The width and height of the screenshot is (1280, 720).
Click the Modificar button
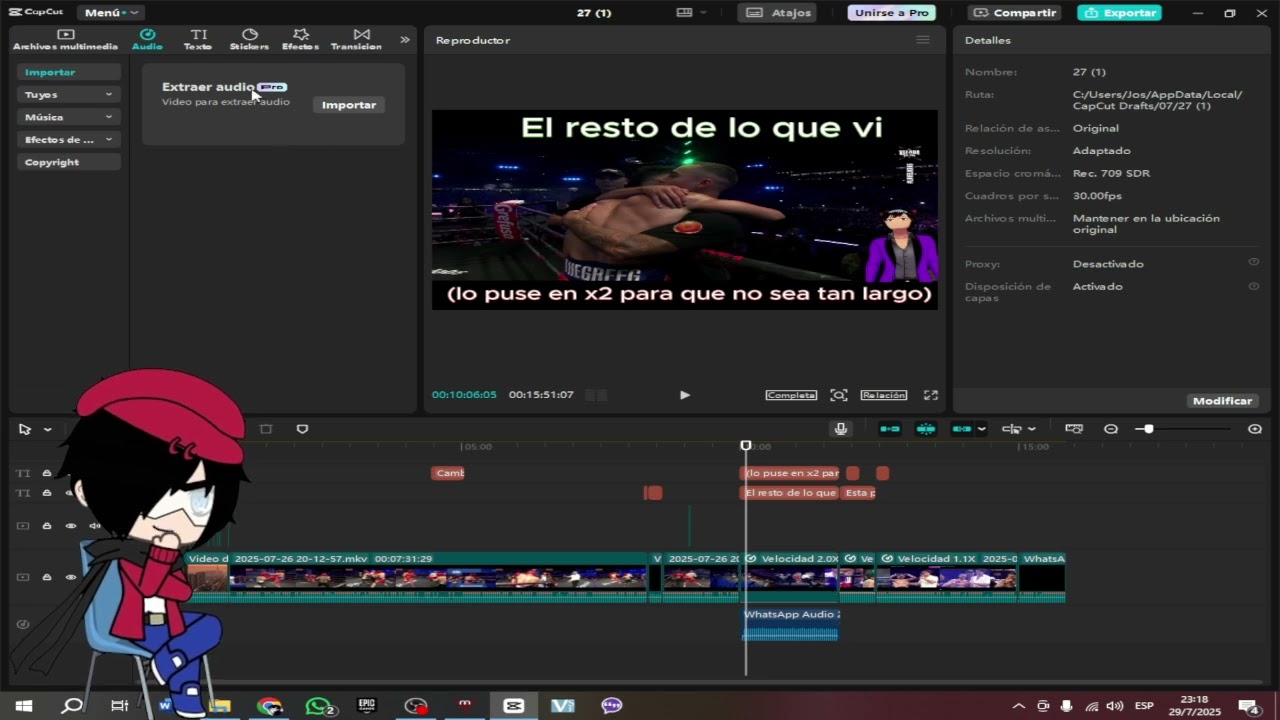point(1222,400)
